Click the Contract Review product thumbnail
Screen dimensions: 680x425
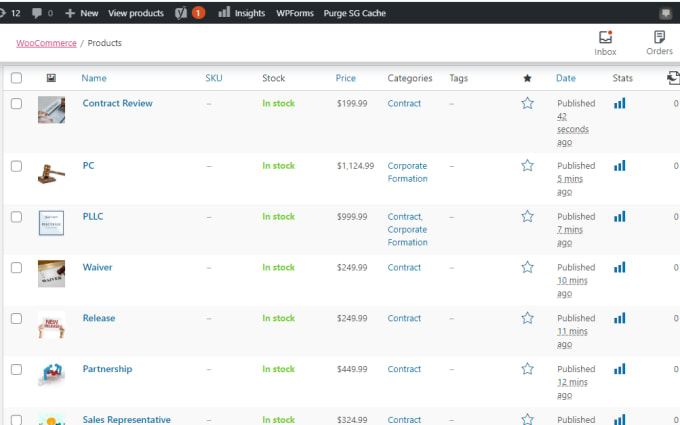(51, 110)
